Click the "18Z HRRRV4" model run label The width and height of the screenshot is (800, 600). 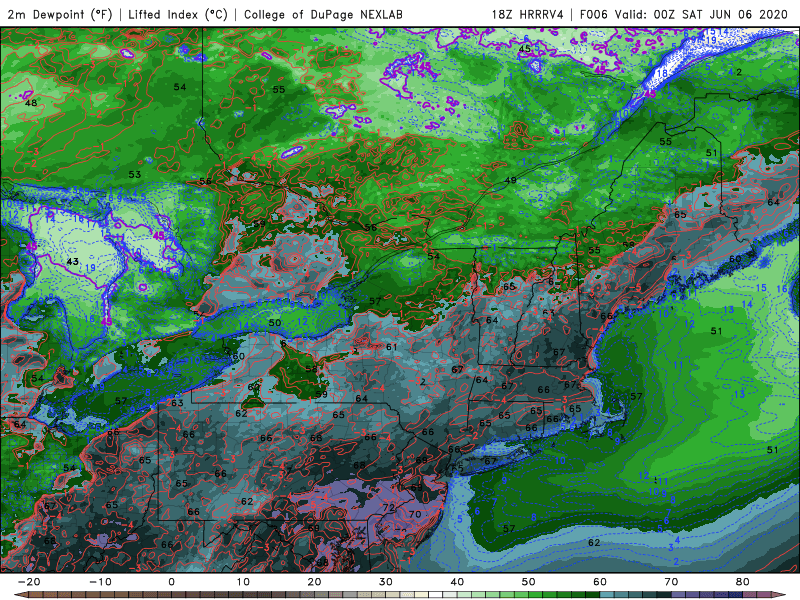(x=527, y=14)
